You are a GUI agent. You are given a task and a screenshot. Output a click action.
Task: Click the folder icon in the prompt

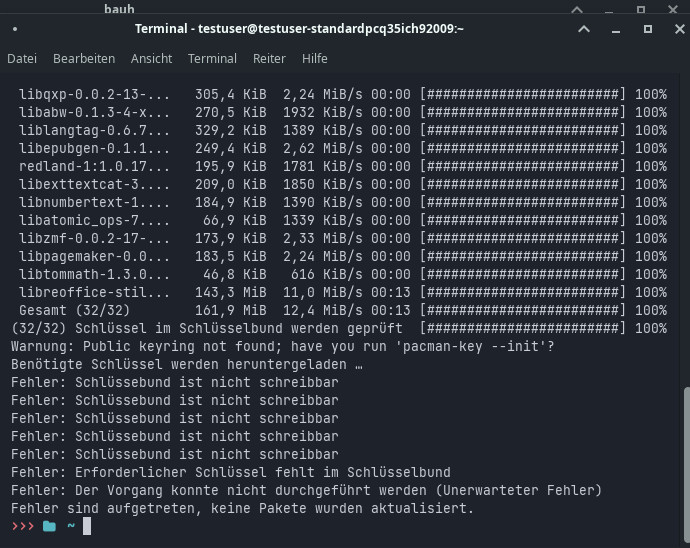point(49,526)
